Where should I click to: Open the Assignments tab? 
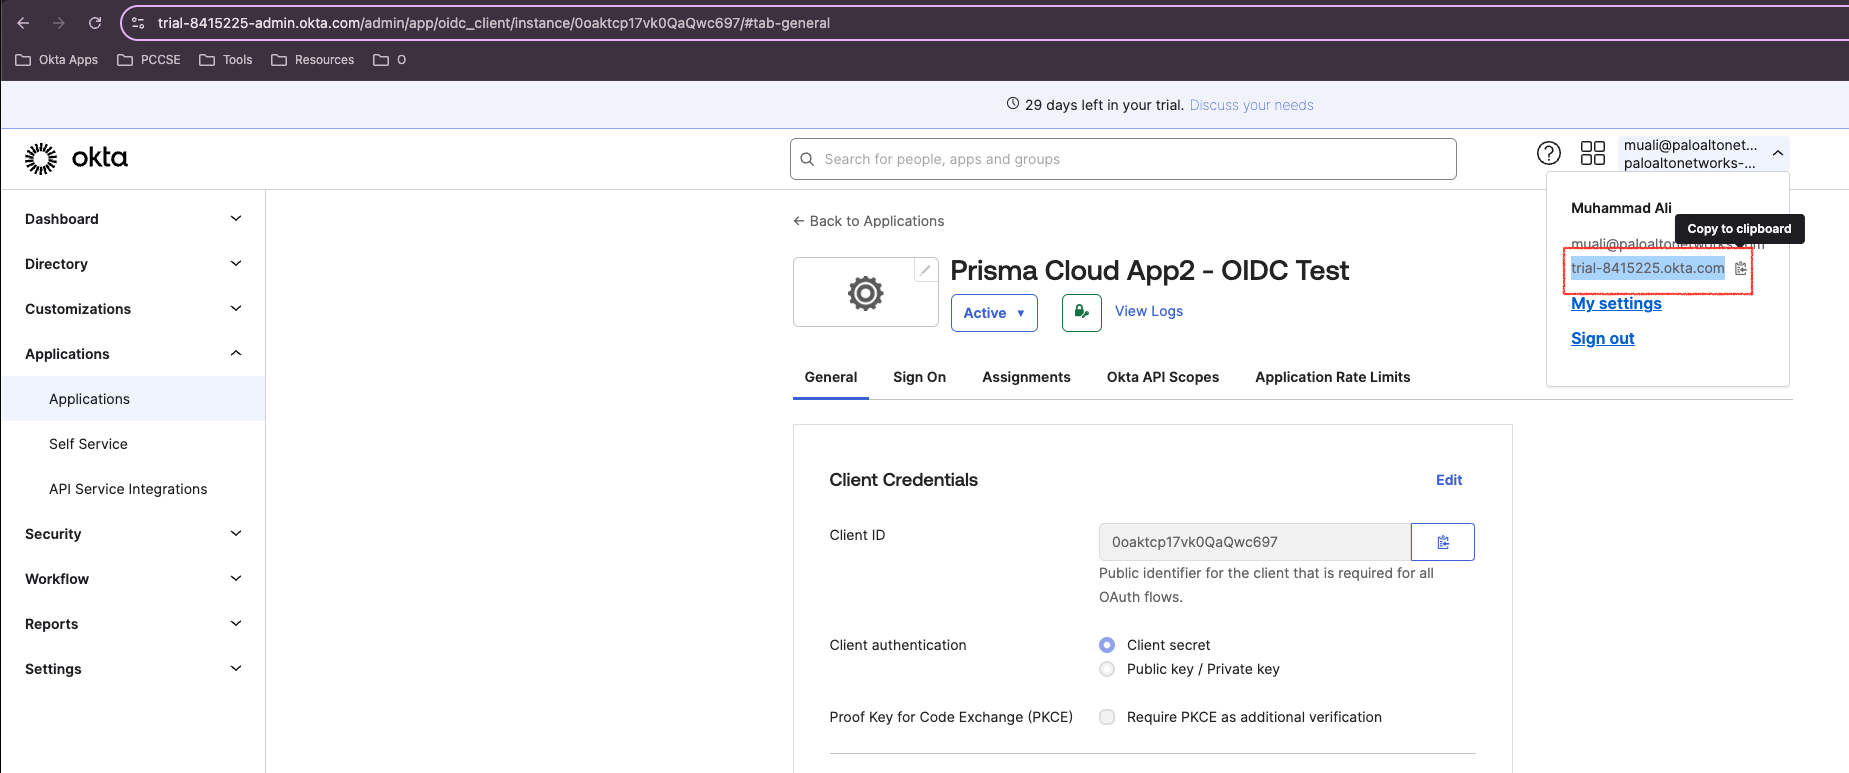coord(1026,377)
